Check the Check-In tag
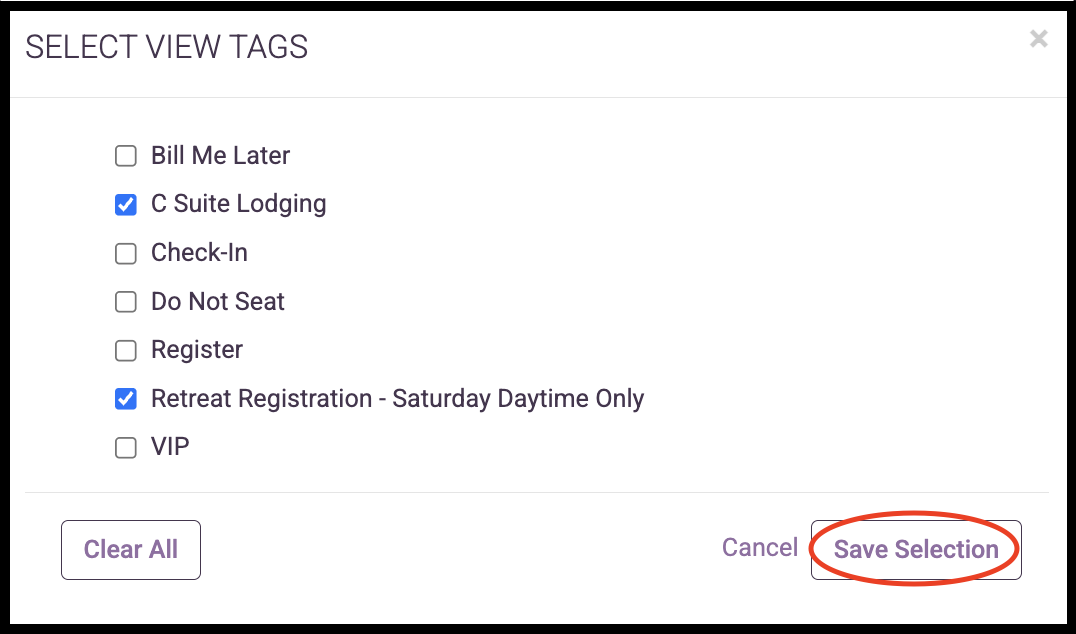Image resolution: width=1076 pixels, height=634 pixels. pyautogui.click(x=125, y=253)
